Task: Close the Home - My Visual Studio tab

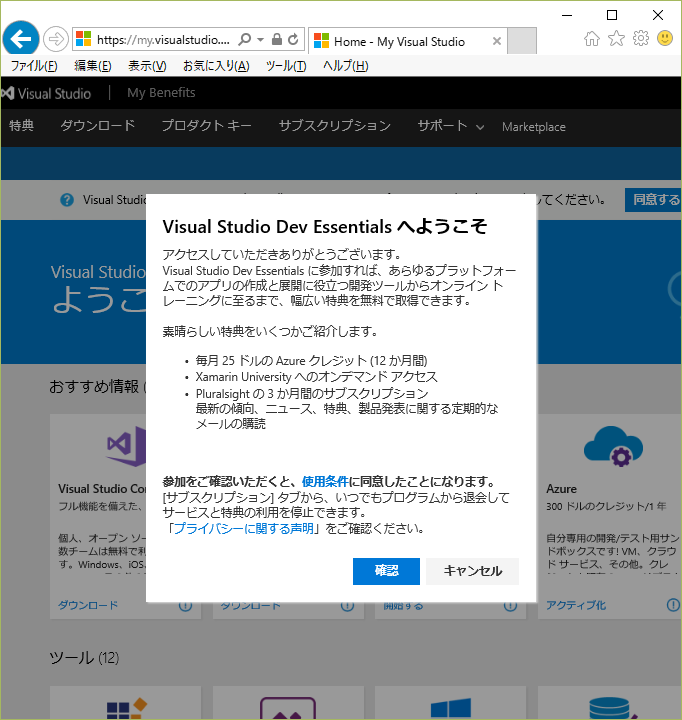Action: (x=496, y=41)
